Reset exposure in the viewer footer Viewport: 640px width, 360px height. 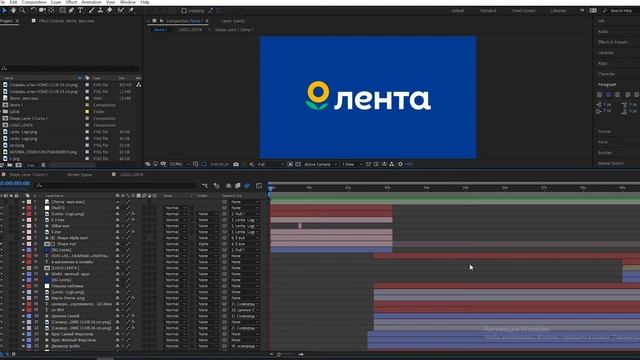click(x=400, y=164)
